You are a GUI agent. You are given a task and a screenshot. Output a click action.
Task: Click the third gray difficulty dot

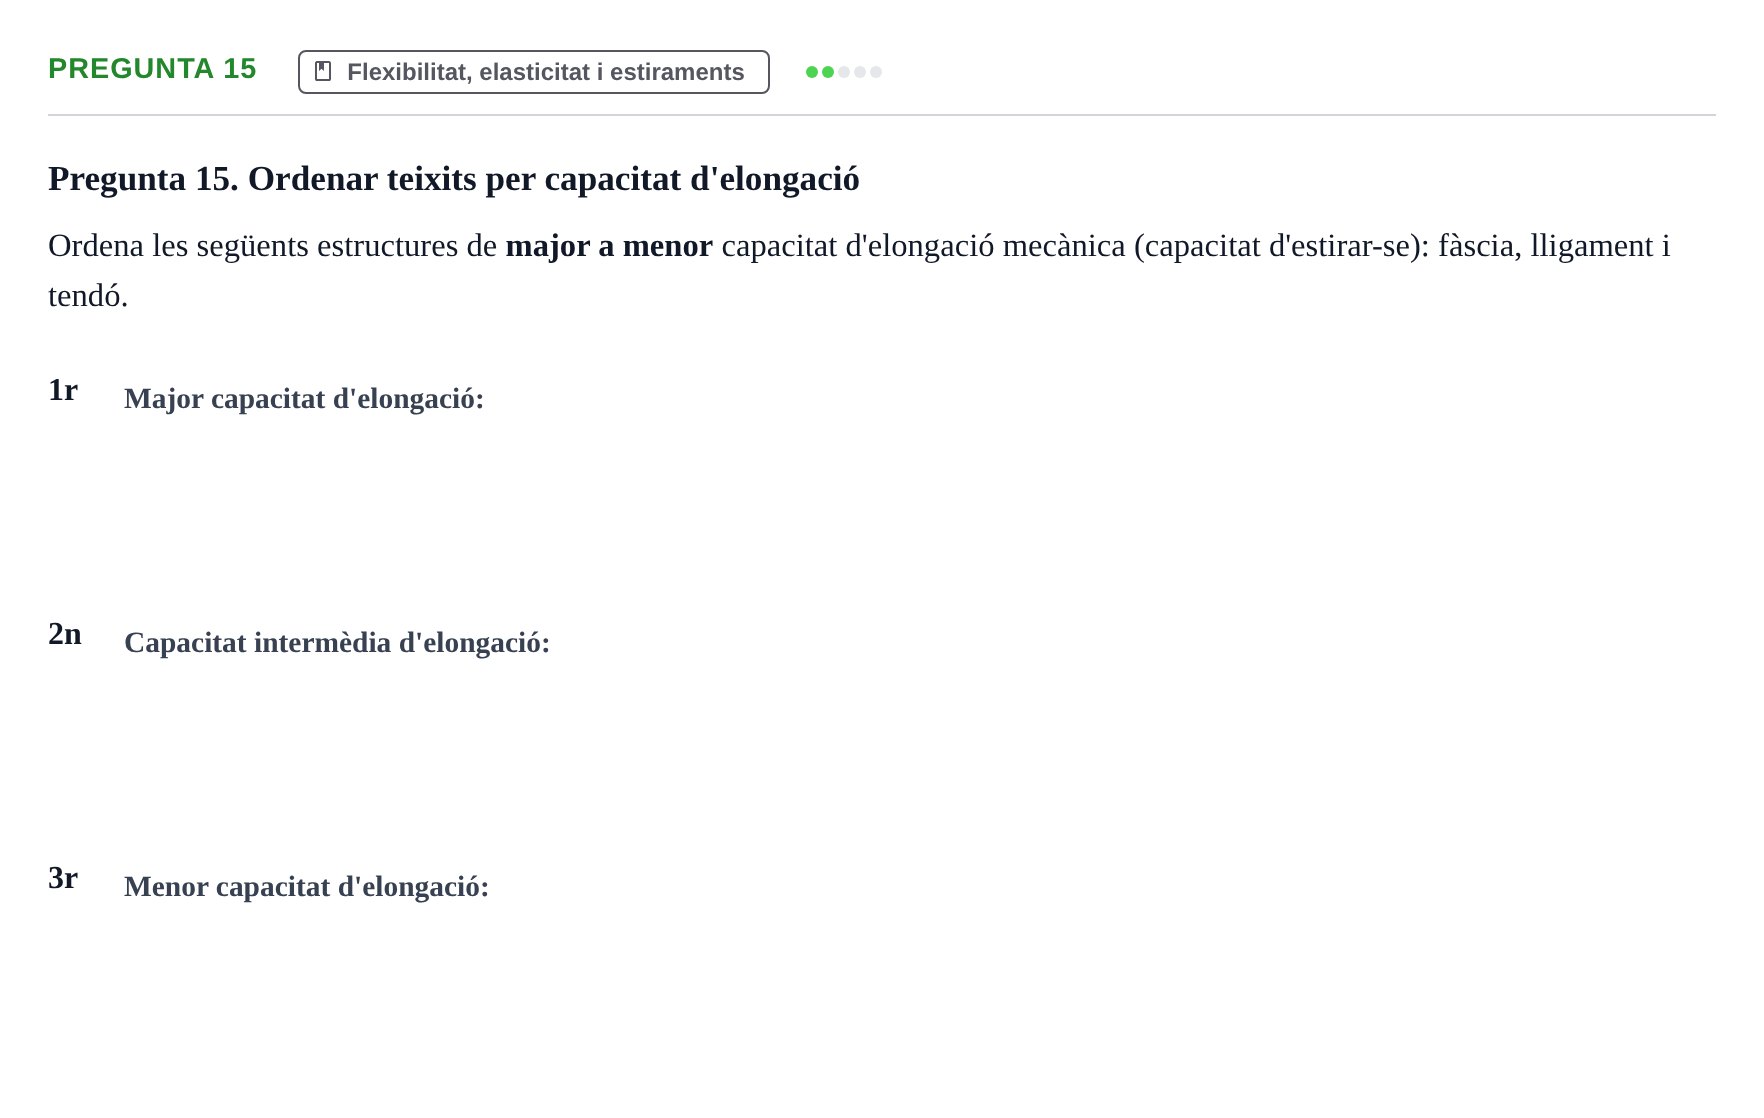tap(844, 72)
